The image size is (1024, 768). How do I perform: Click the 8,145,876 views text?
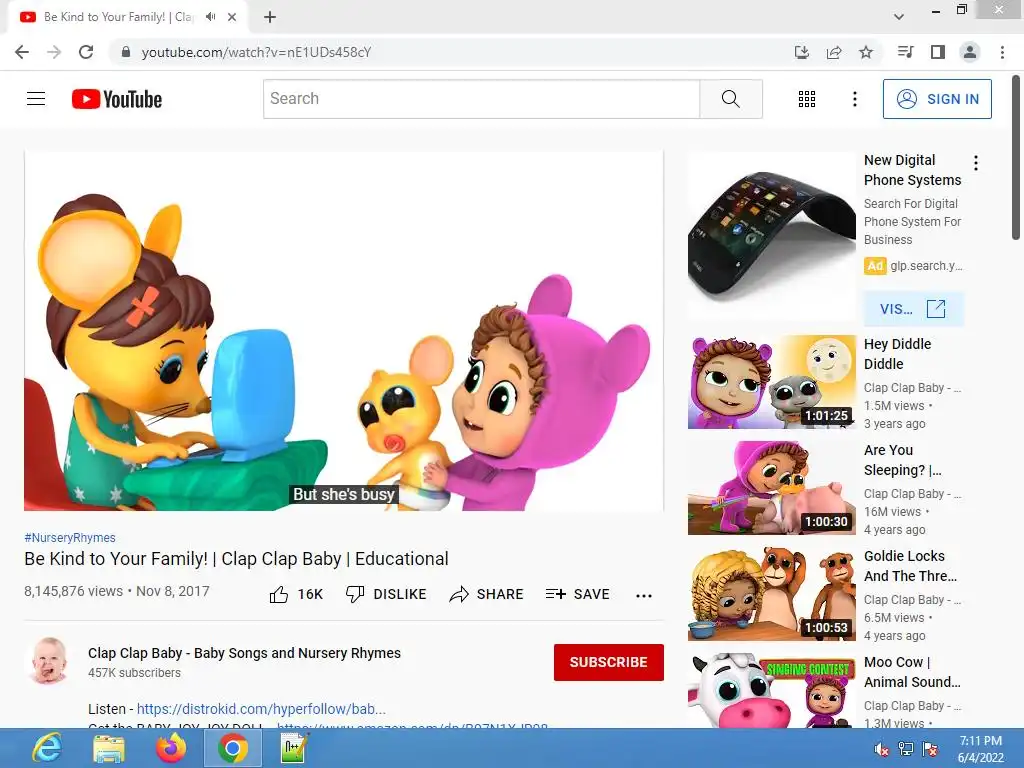pyautogui.click(x=73, y=591)
